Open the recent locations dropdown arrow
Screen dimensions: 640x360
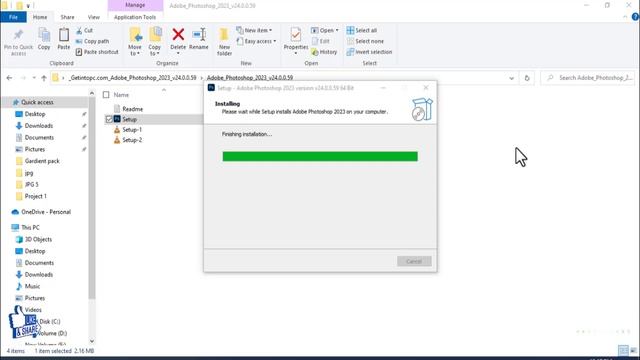34,78
